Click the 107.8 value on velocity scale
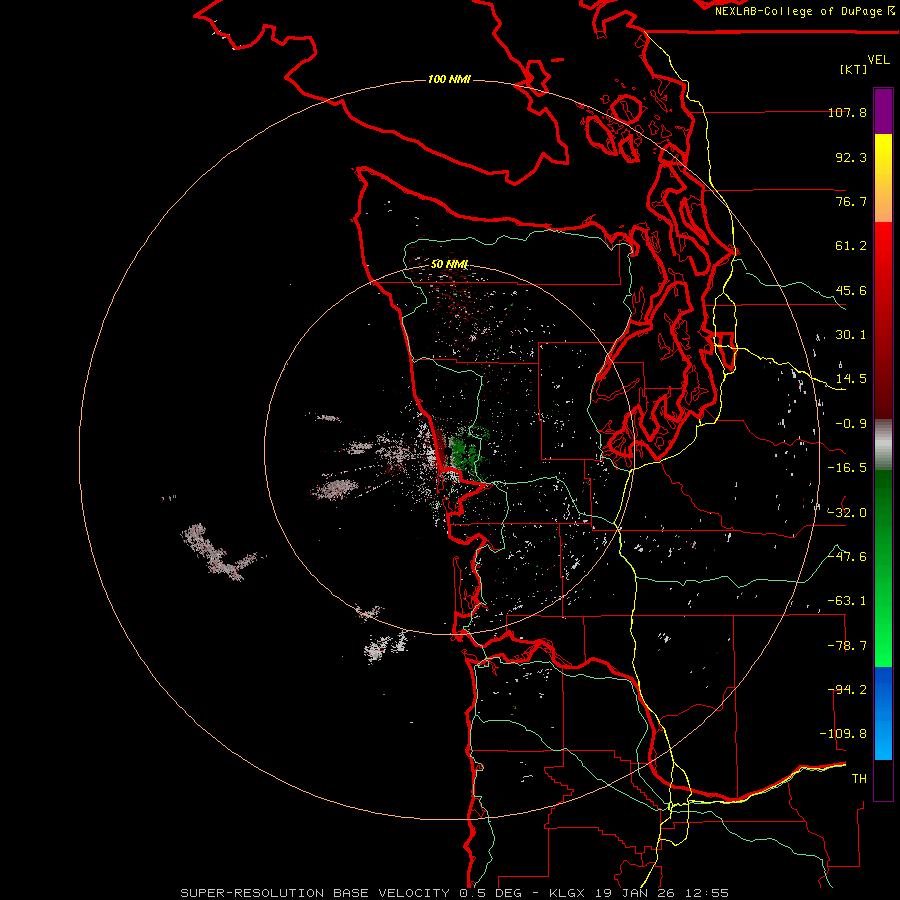900x900 pixels. (x=847, y=112)
